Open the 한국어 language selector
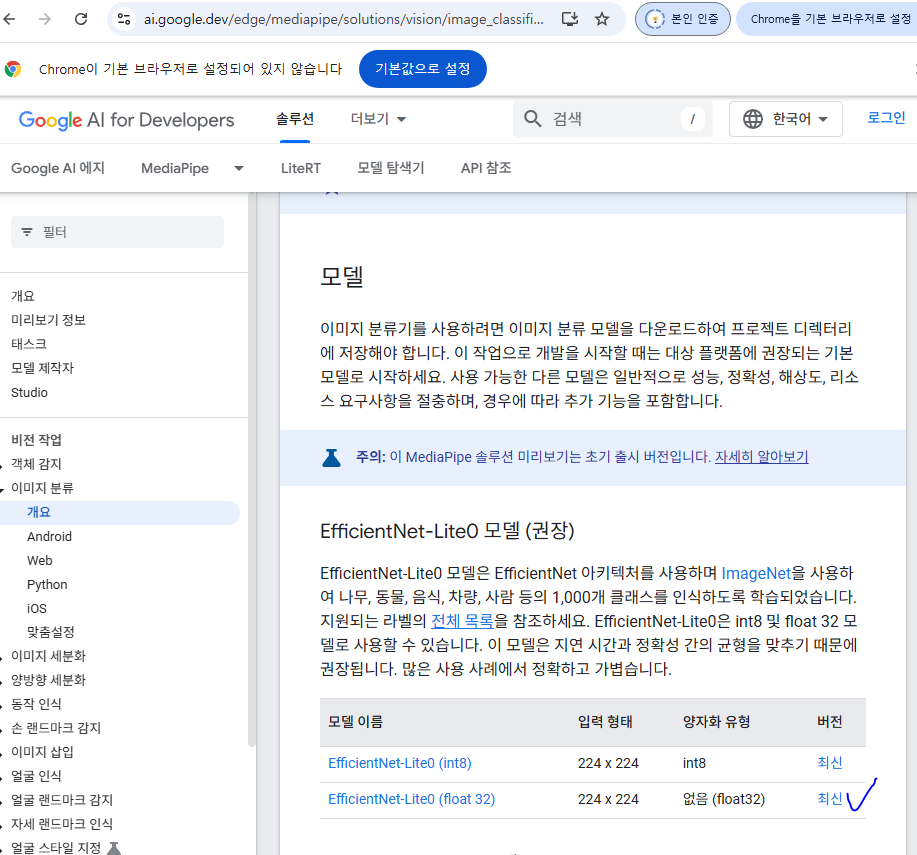Image resolution: width=917 pixels, height=855 pixels. coord(785,119)
